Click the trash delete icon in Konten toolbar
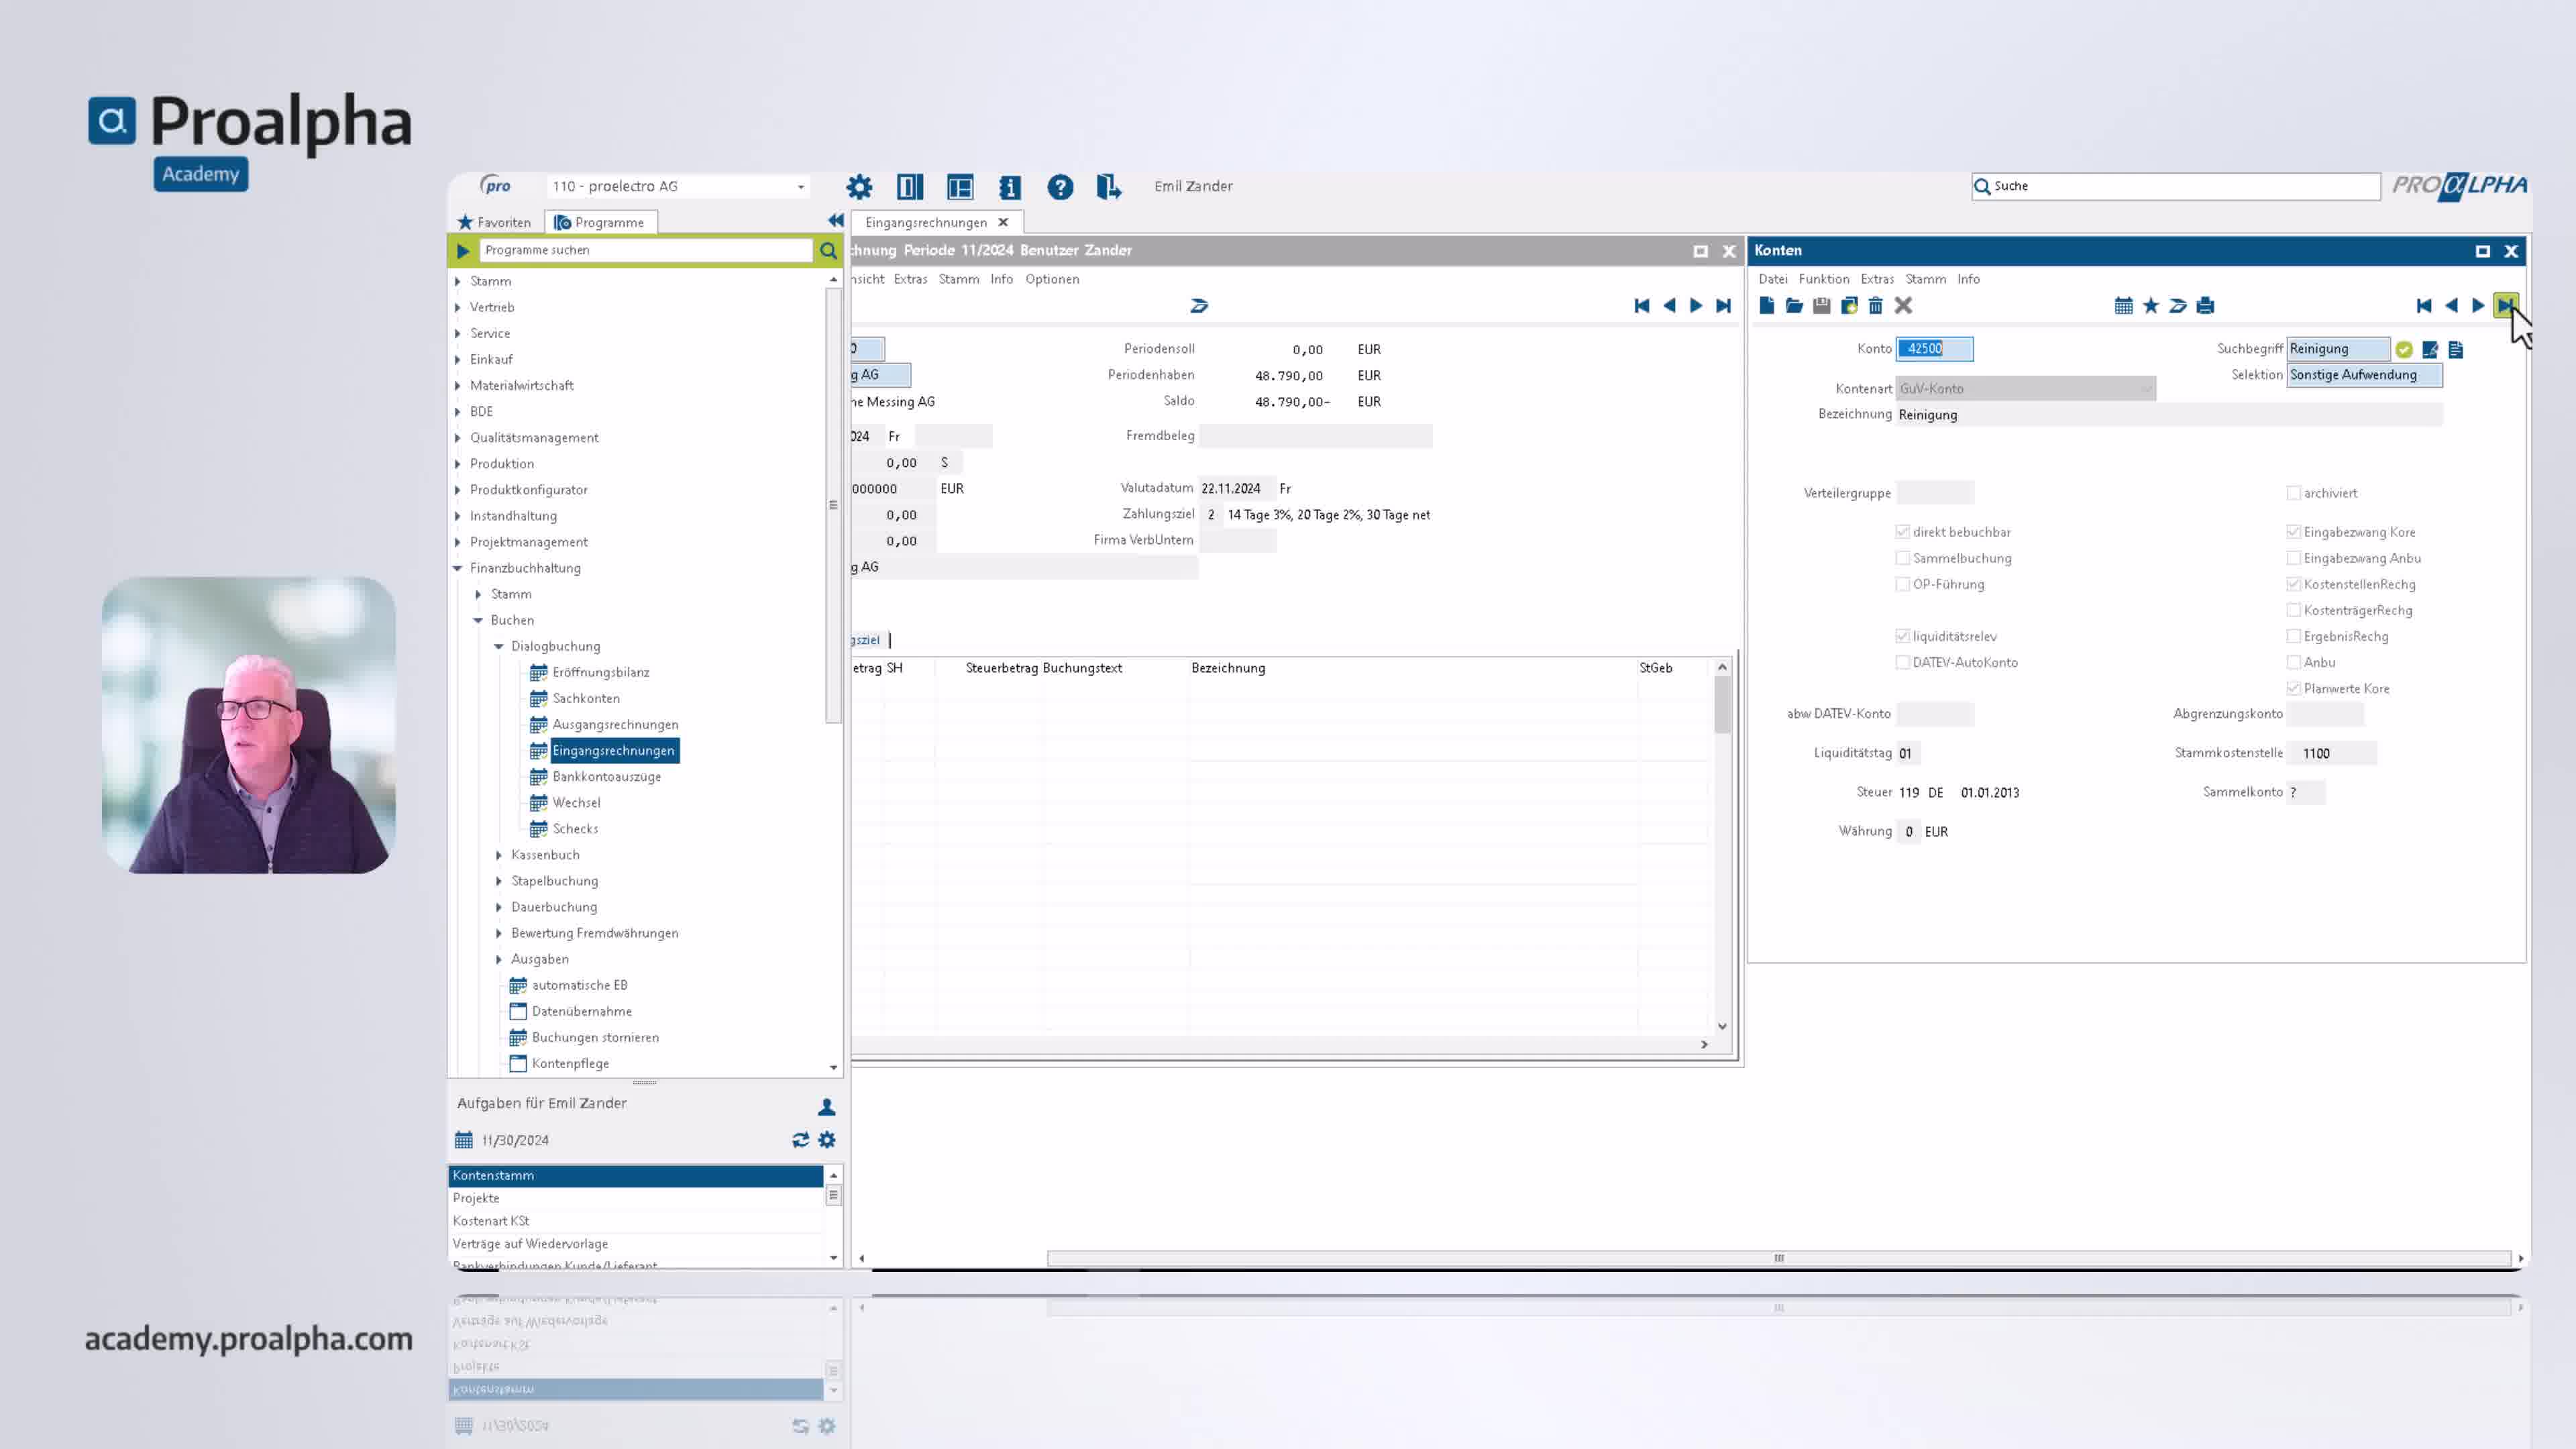 1876,306
